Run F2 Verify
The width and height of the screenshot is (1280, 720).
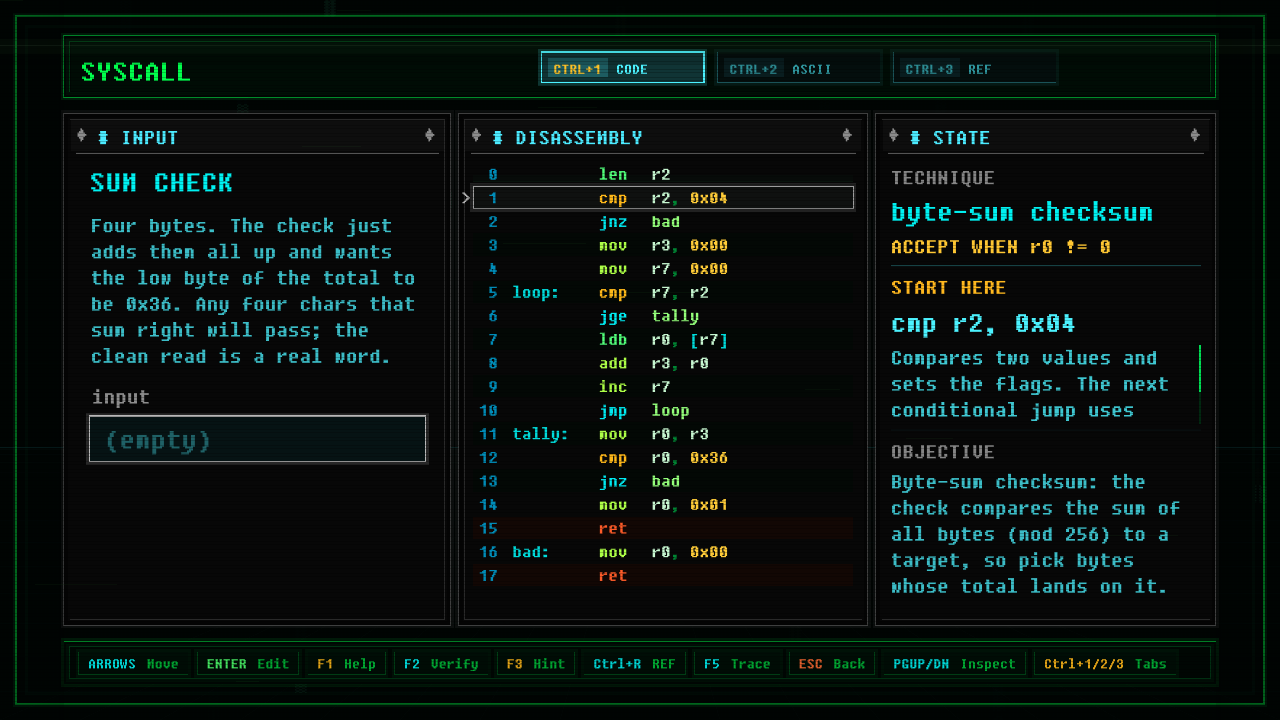tap(441, 664)
